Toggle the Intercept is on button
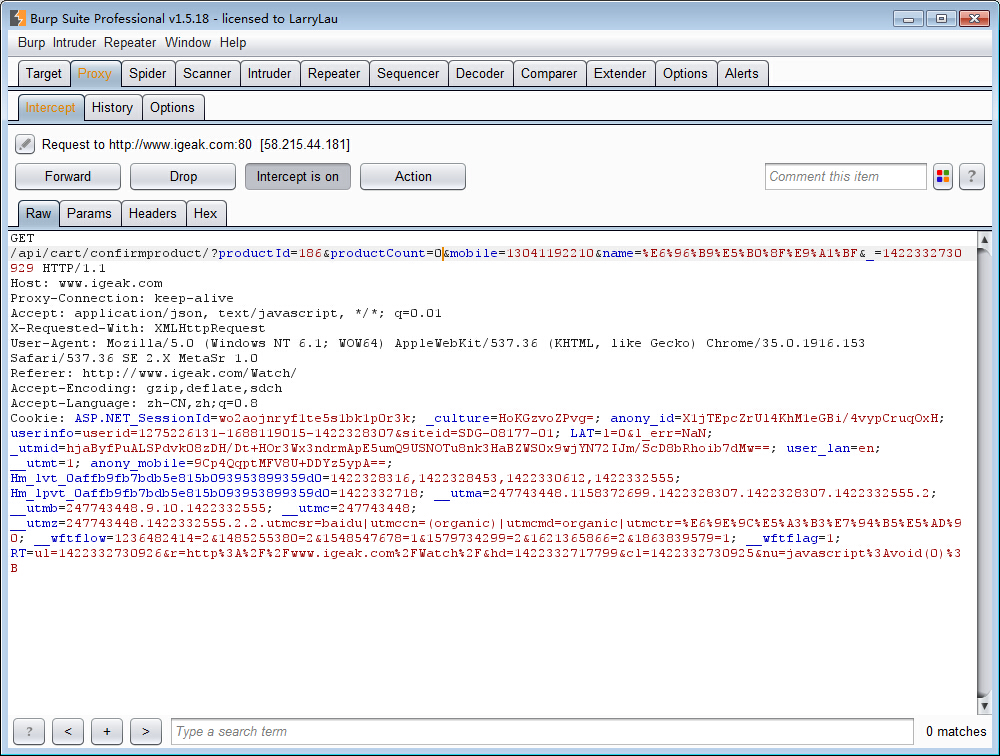The image size is (1000, 756). tap(298, 177)
